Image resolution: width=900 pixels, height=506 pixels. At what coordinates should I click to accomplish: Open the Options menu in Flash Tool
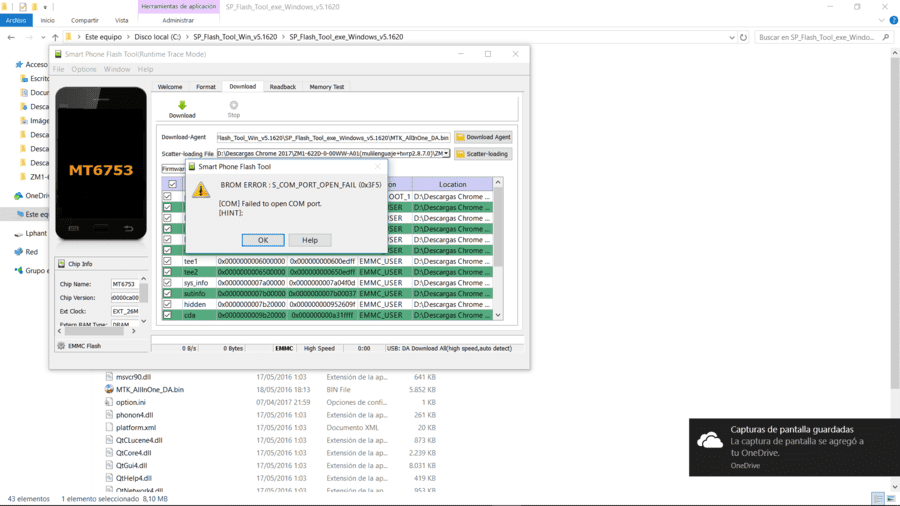(84, 69)
